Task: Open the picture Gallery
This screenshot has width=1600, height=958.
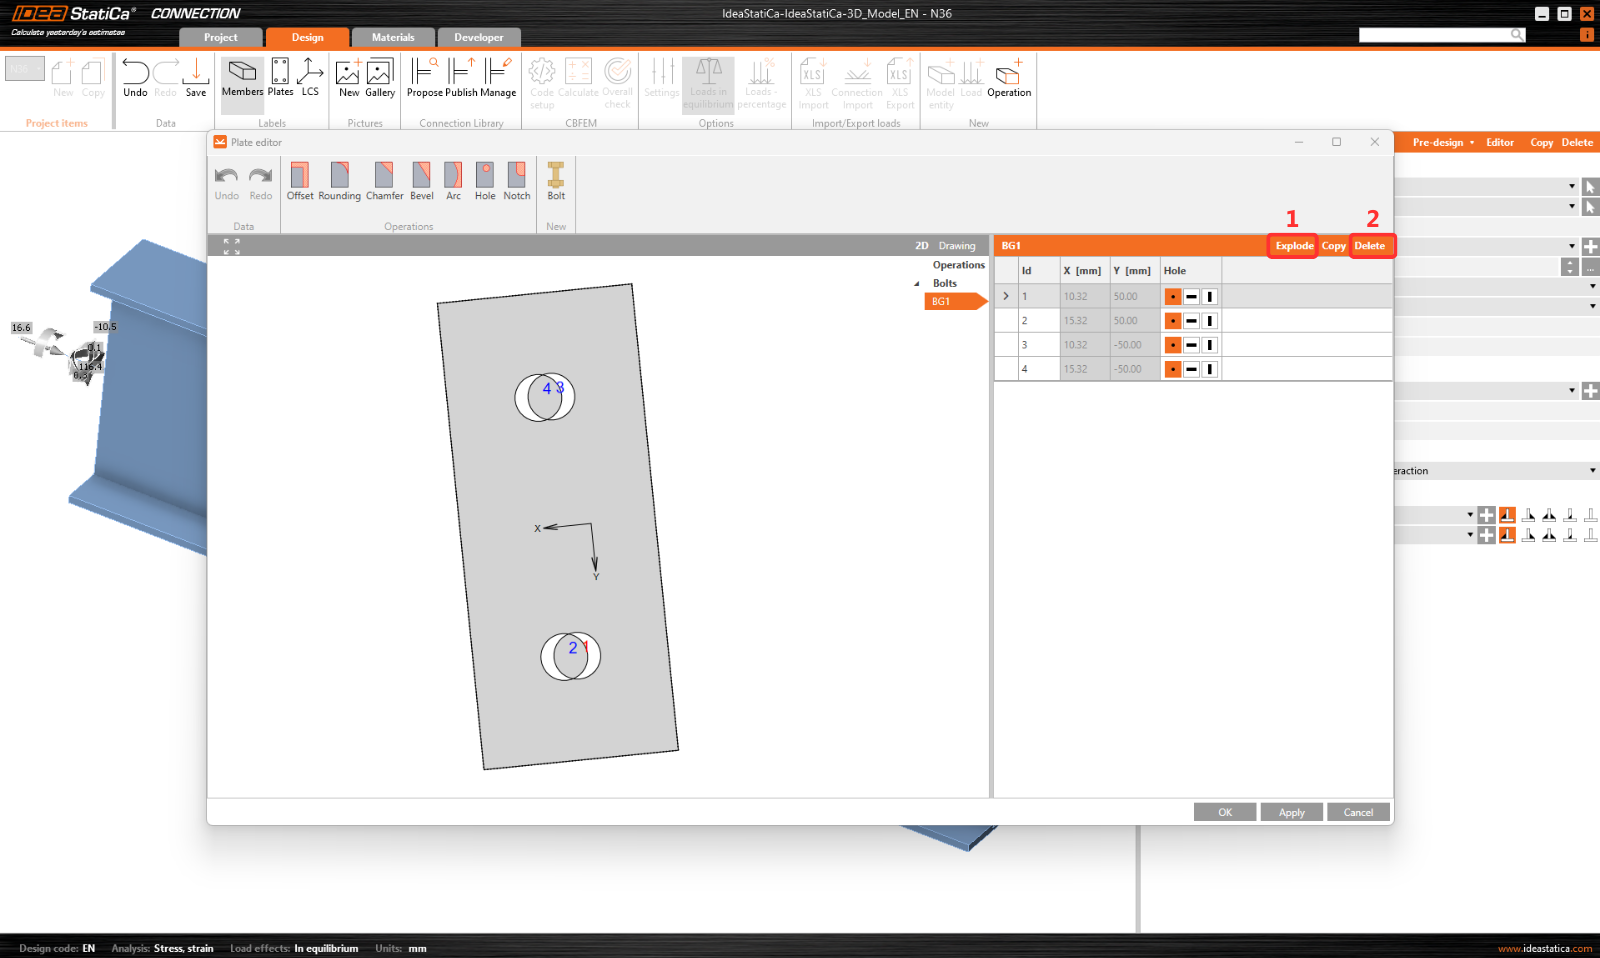Action: coord(380,77)
